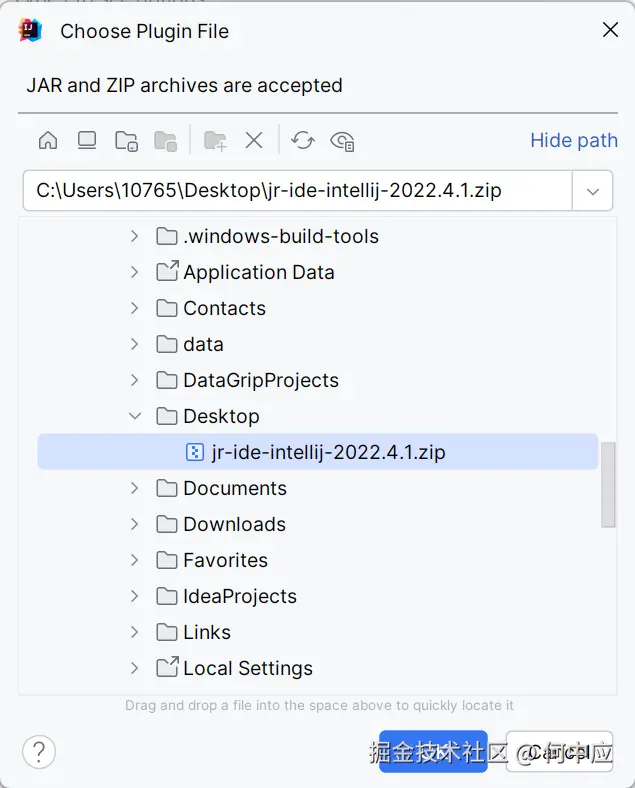The width and height of the screenshot is (635, 788).
Task: Jump to the Desktop directory icon
Action: pyautogui.click(x=87, y=141)
